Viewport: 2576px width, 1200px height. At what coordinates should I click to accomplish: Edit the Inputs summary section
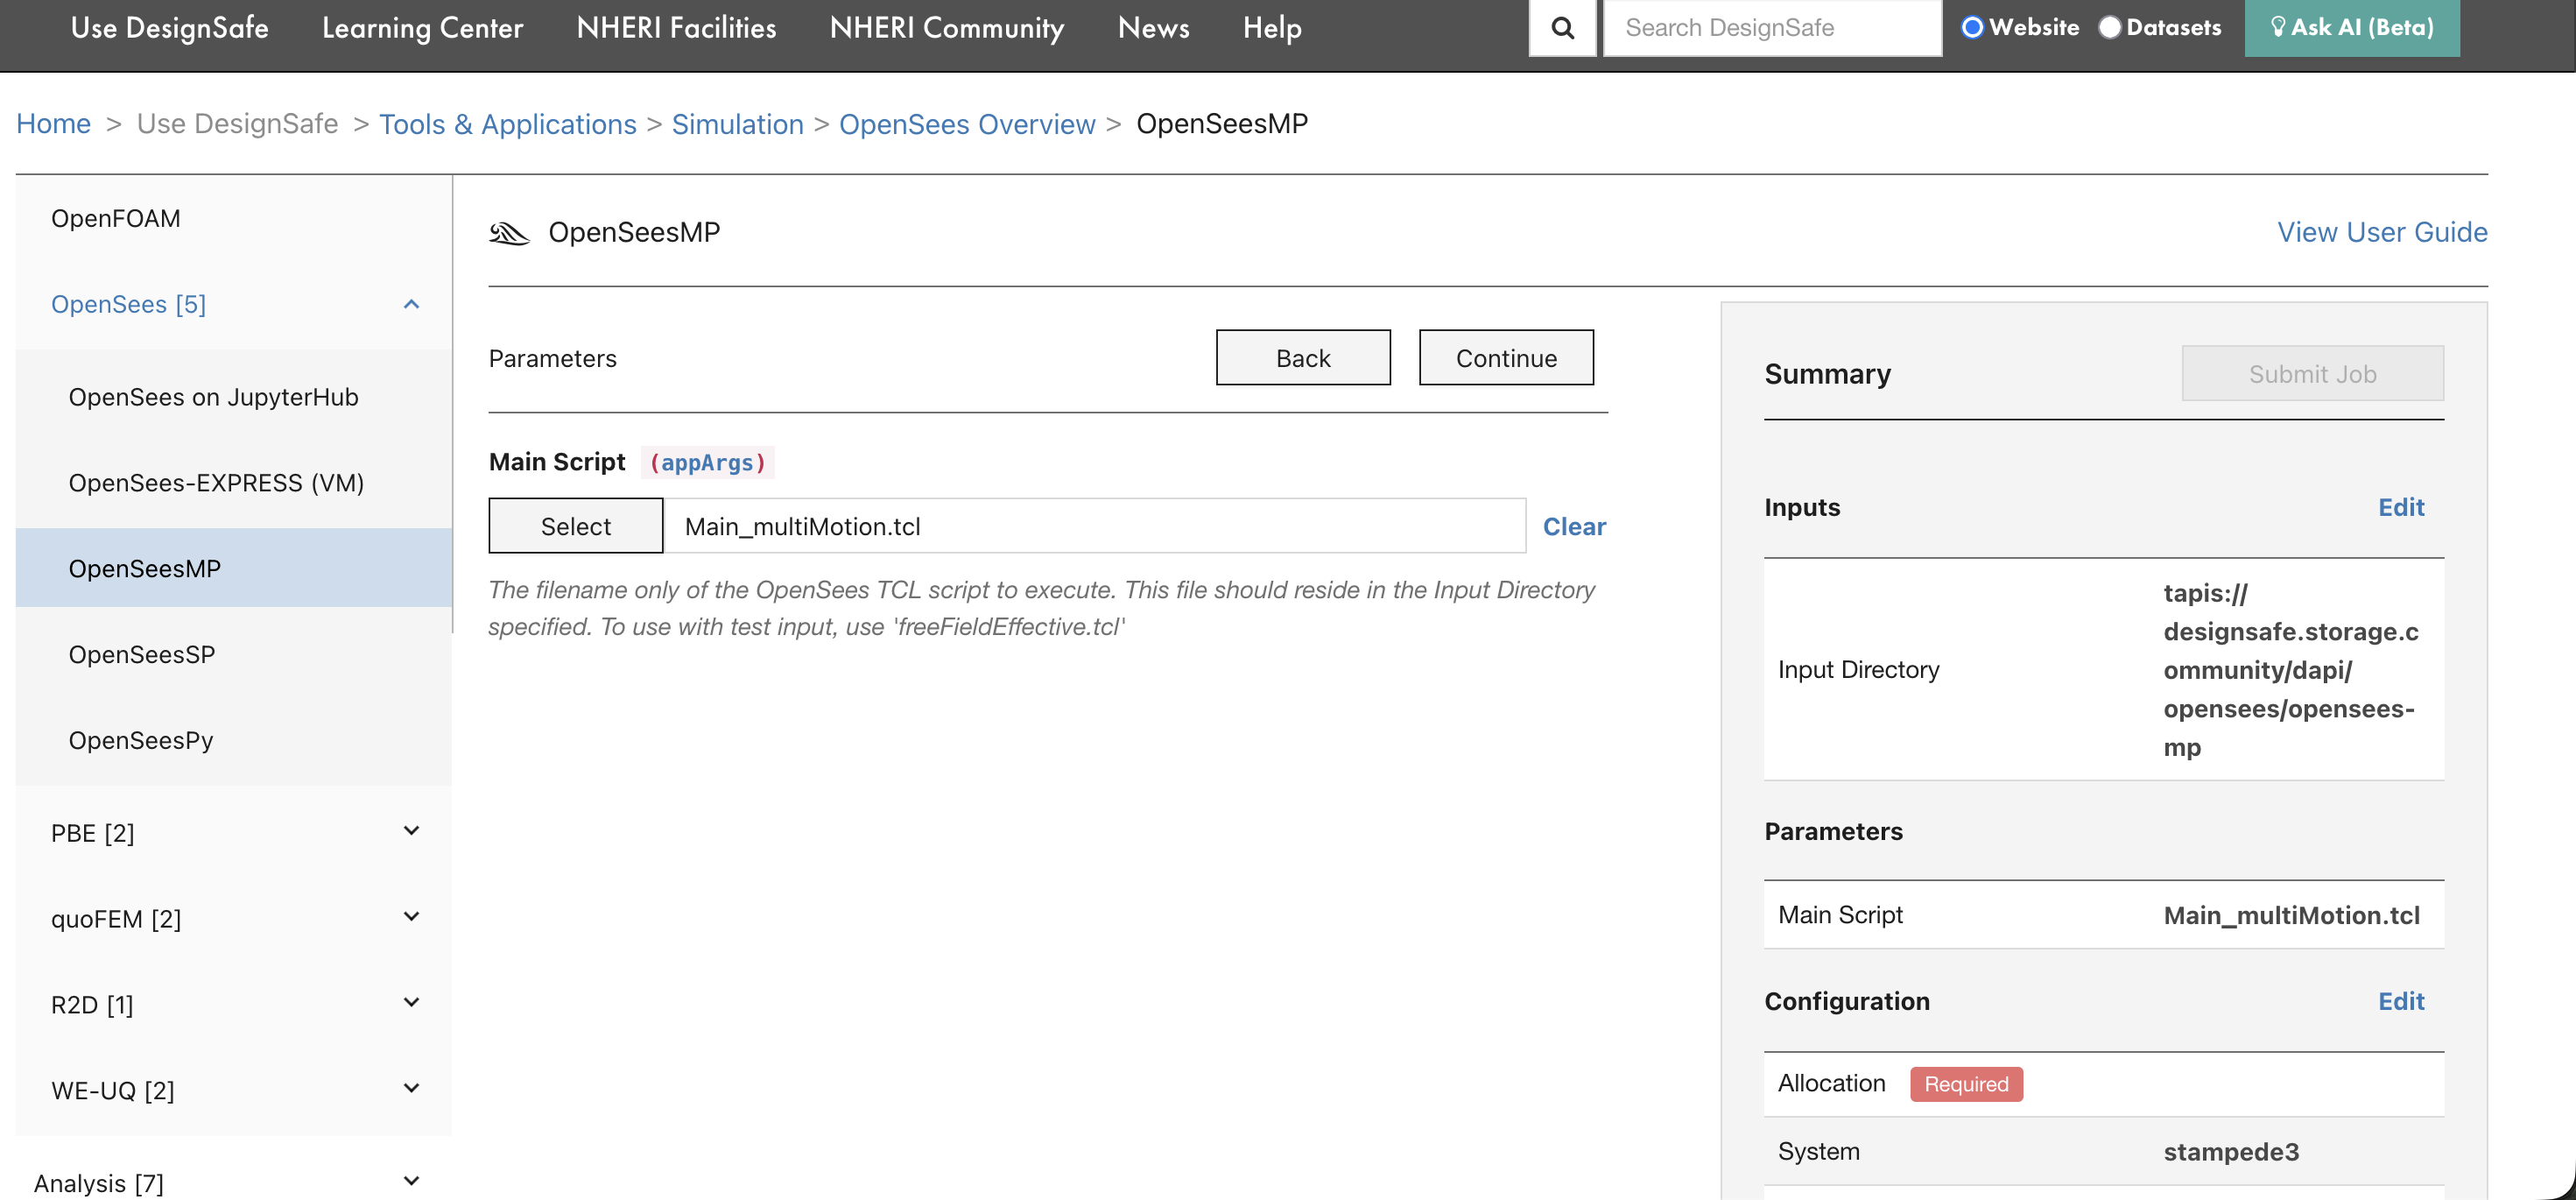[2401, 508]
